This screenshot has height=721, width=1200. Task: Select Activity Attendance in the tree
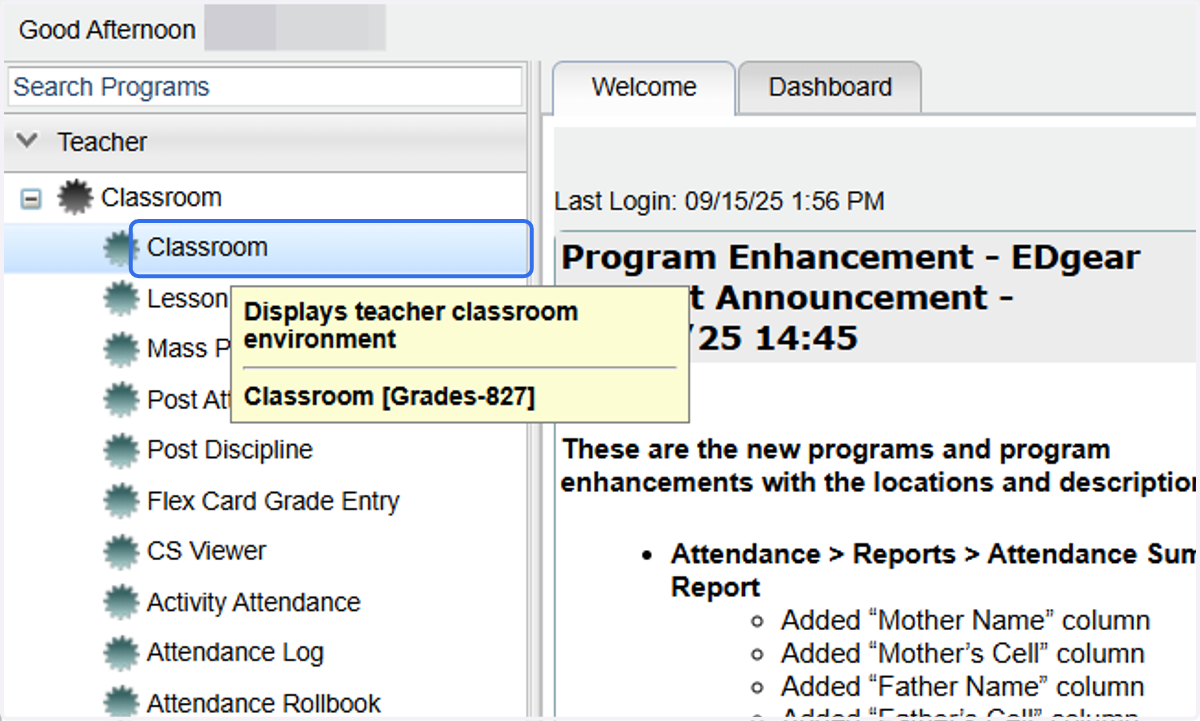pyautogui.click(x=254, y=603)
